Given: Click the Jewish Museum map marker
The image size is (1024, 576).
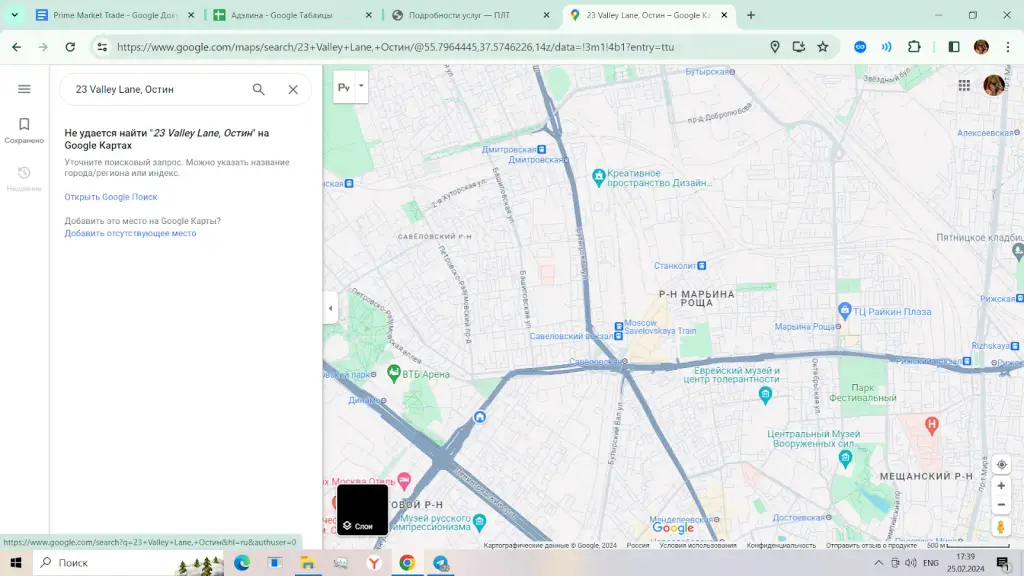Looking at the screenshot, I should pyautogui.click(x=765, y=394).
